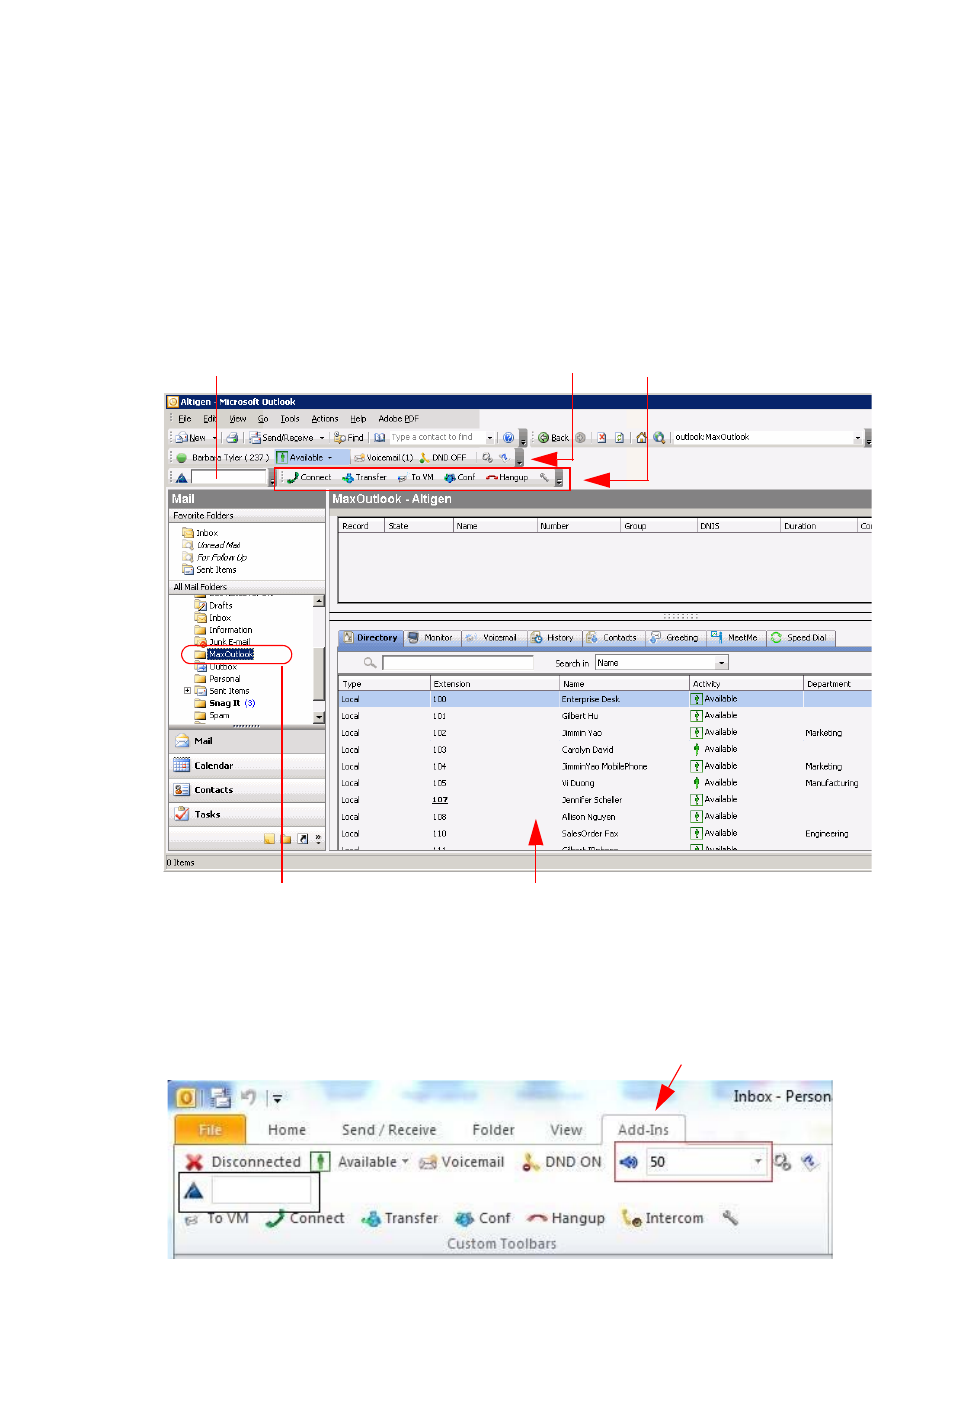Open the Adobe PDF menu

[398, 419]
